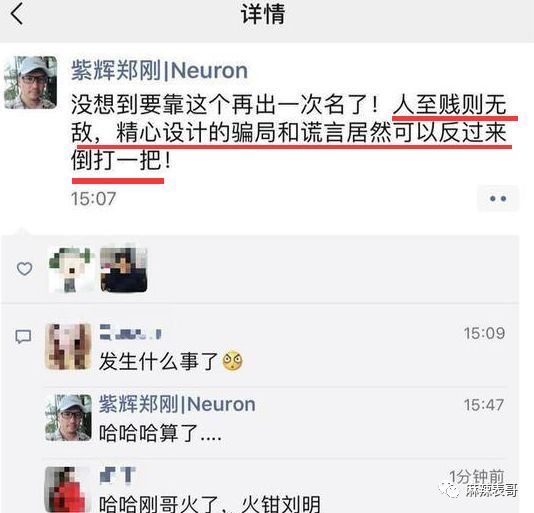Tap the comment bubble icon
This screenshot has height=513, width=534.
coord(23,337)
